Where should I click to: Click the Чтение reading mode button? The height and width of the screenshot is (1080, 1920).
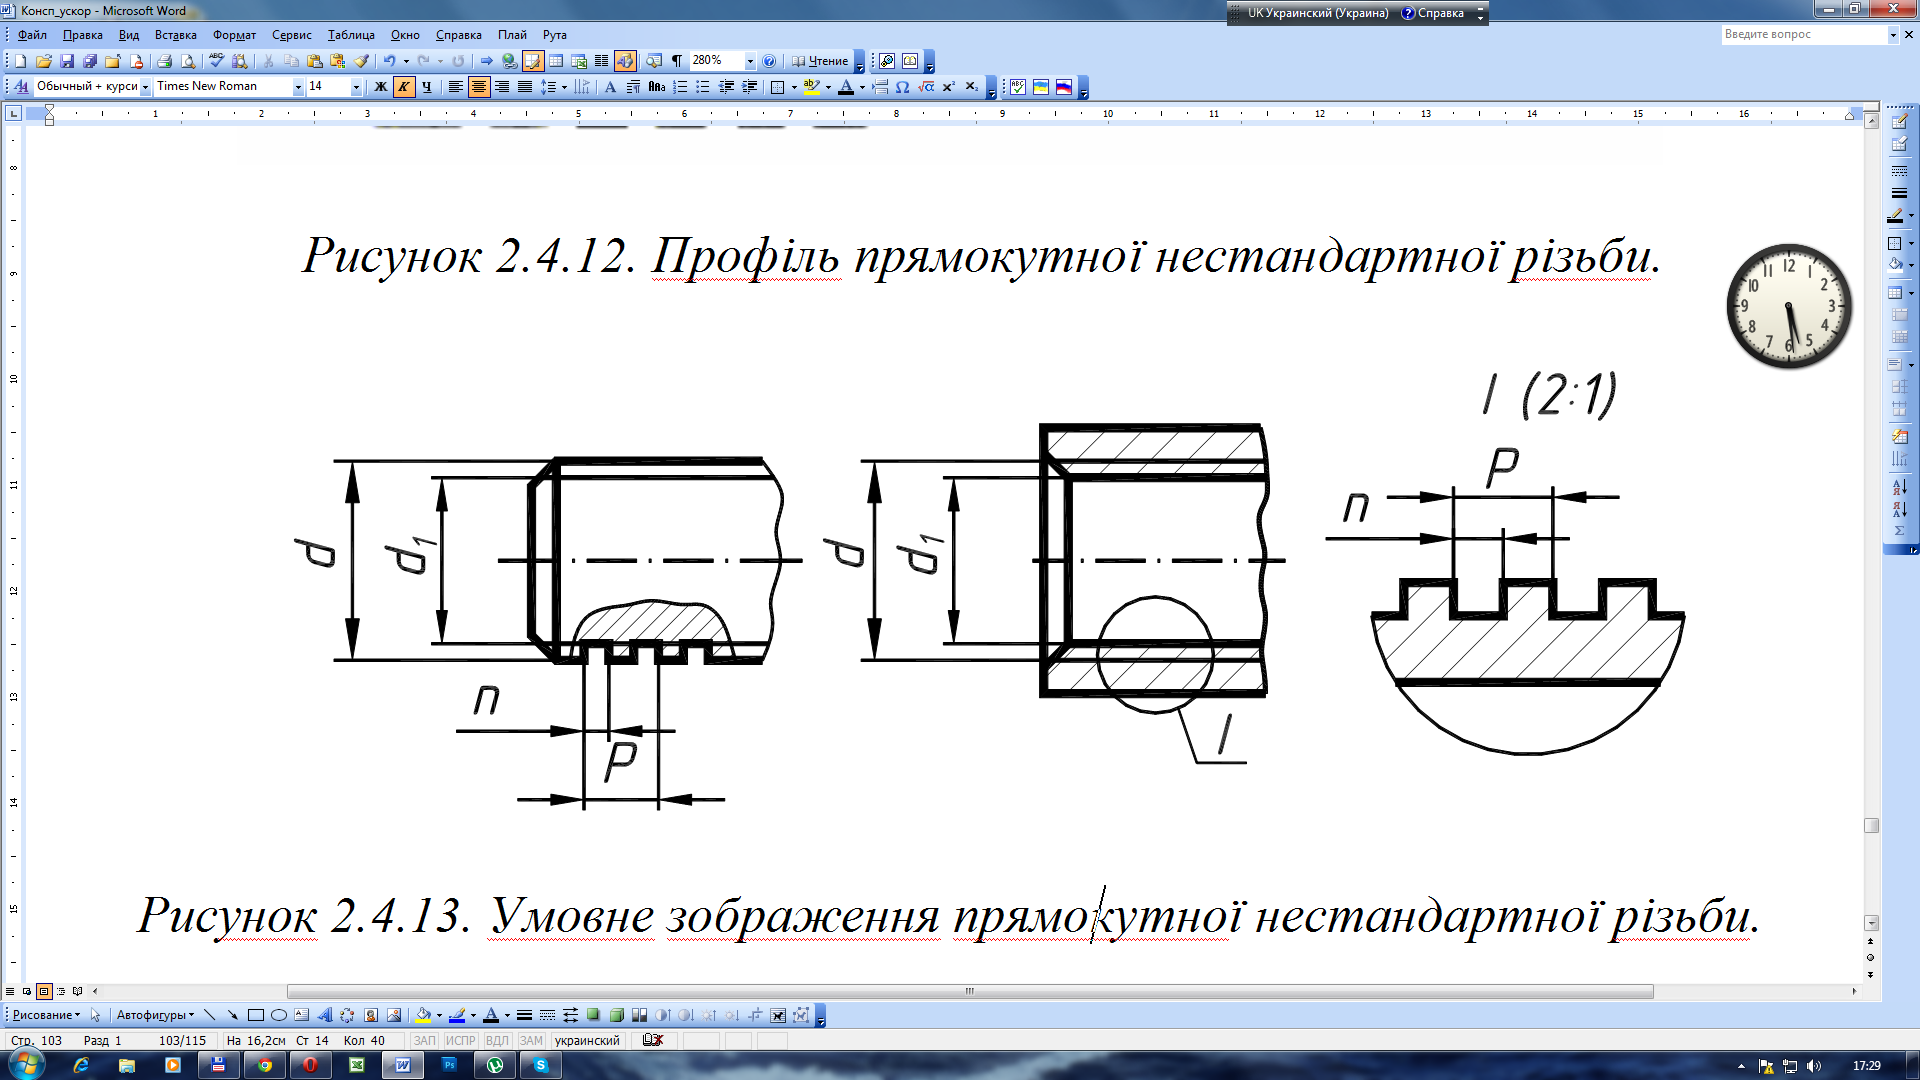tap(820, 61)
